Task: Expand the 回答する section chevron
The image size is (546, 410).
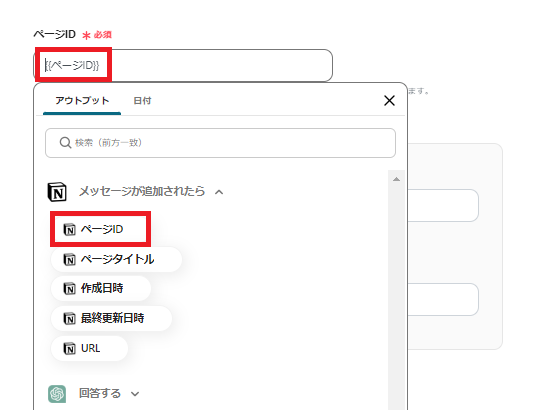Action: point(135,394)
